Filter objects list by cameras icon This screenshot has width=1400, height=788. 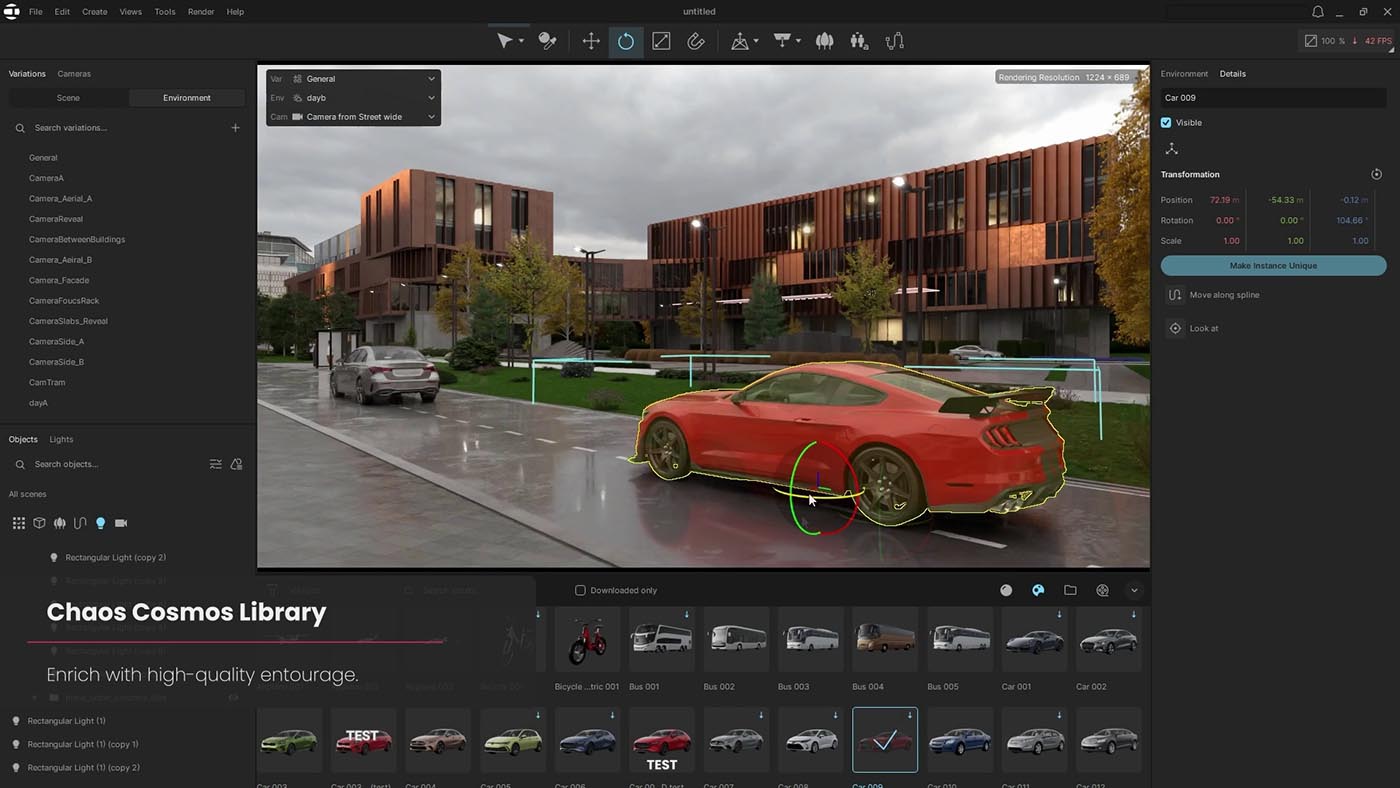pos(121,523)
